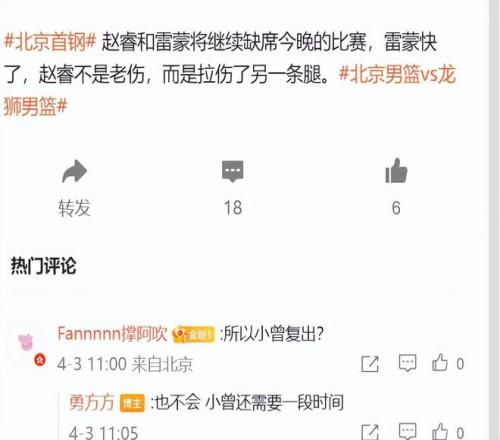
Task: Select the 热门评论 section heading
Action: click(43, 266)
